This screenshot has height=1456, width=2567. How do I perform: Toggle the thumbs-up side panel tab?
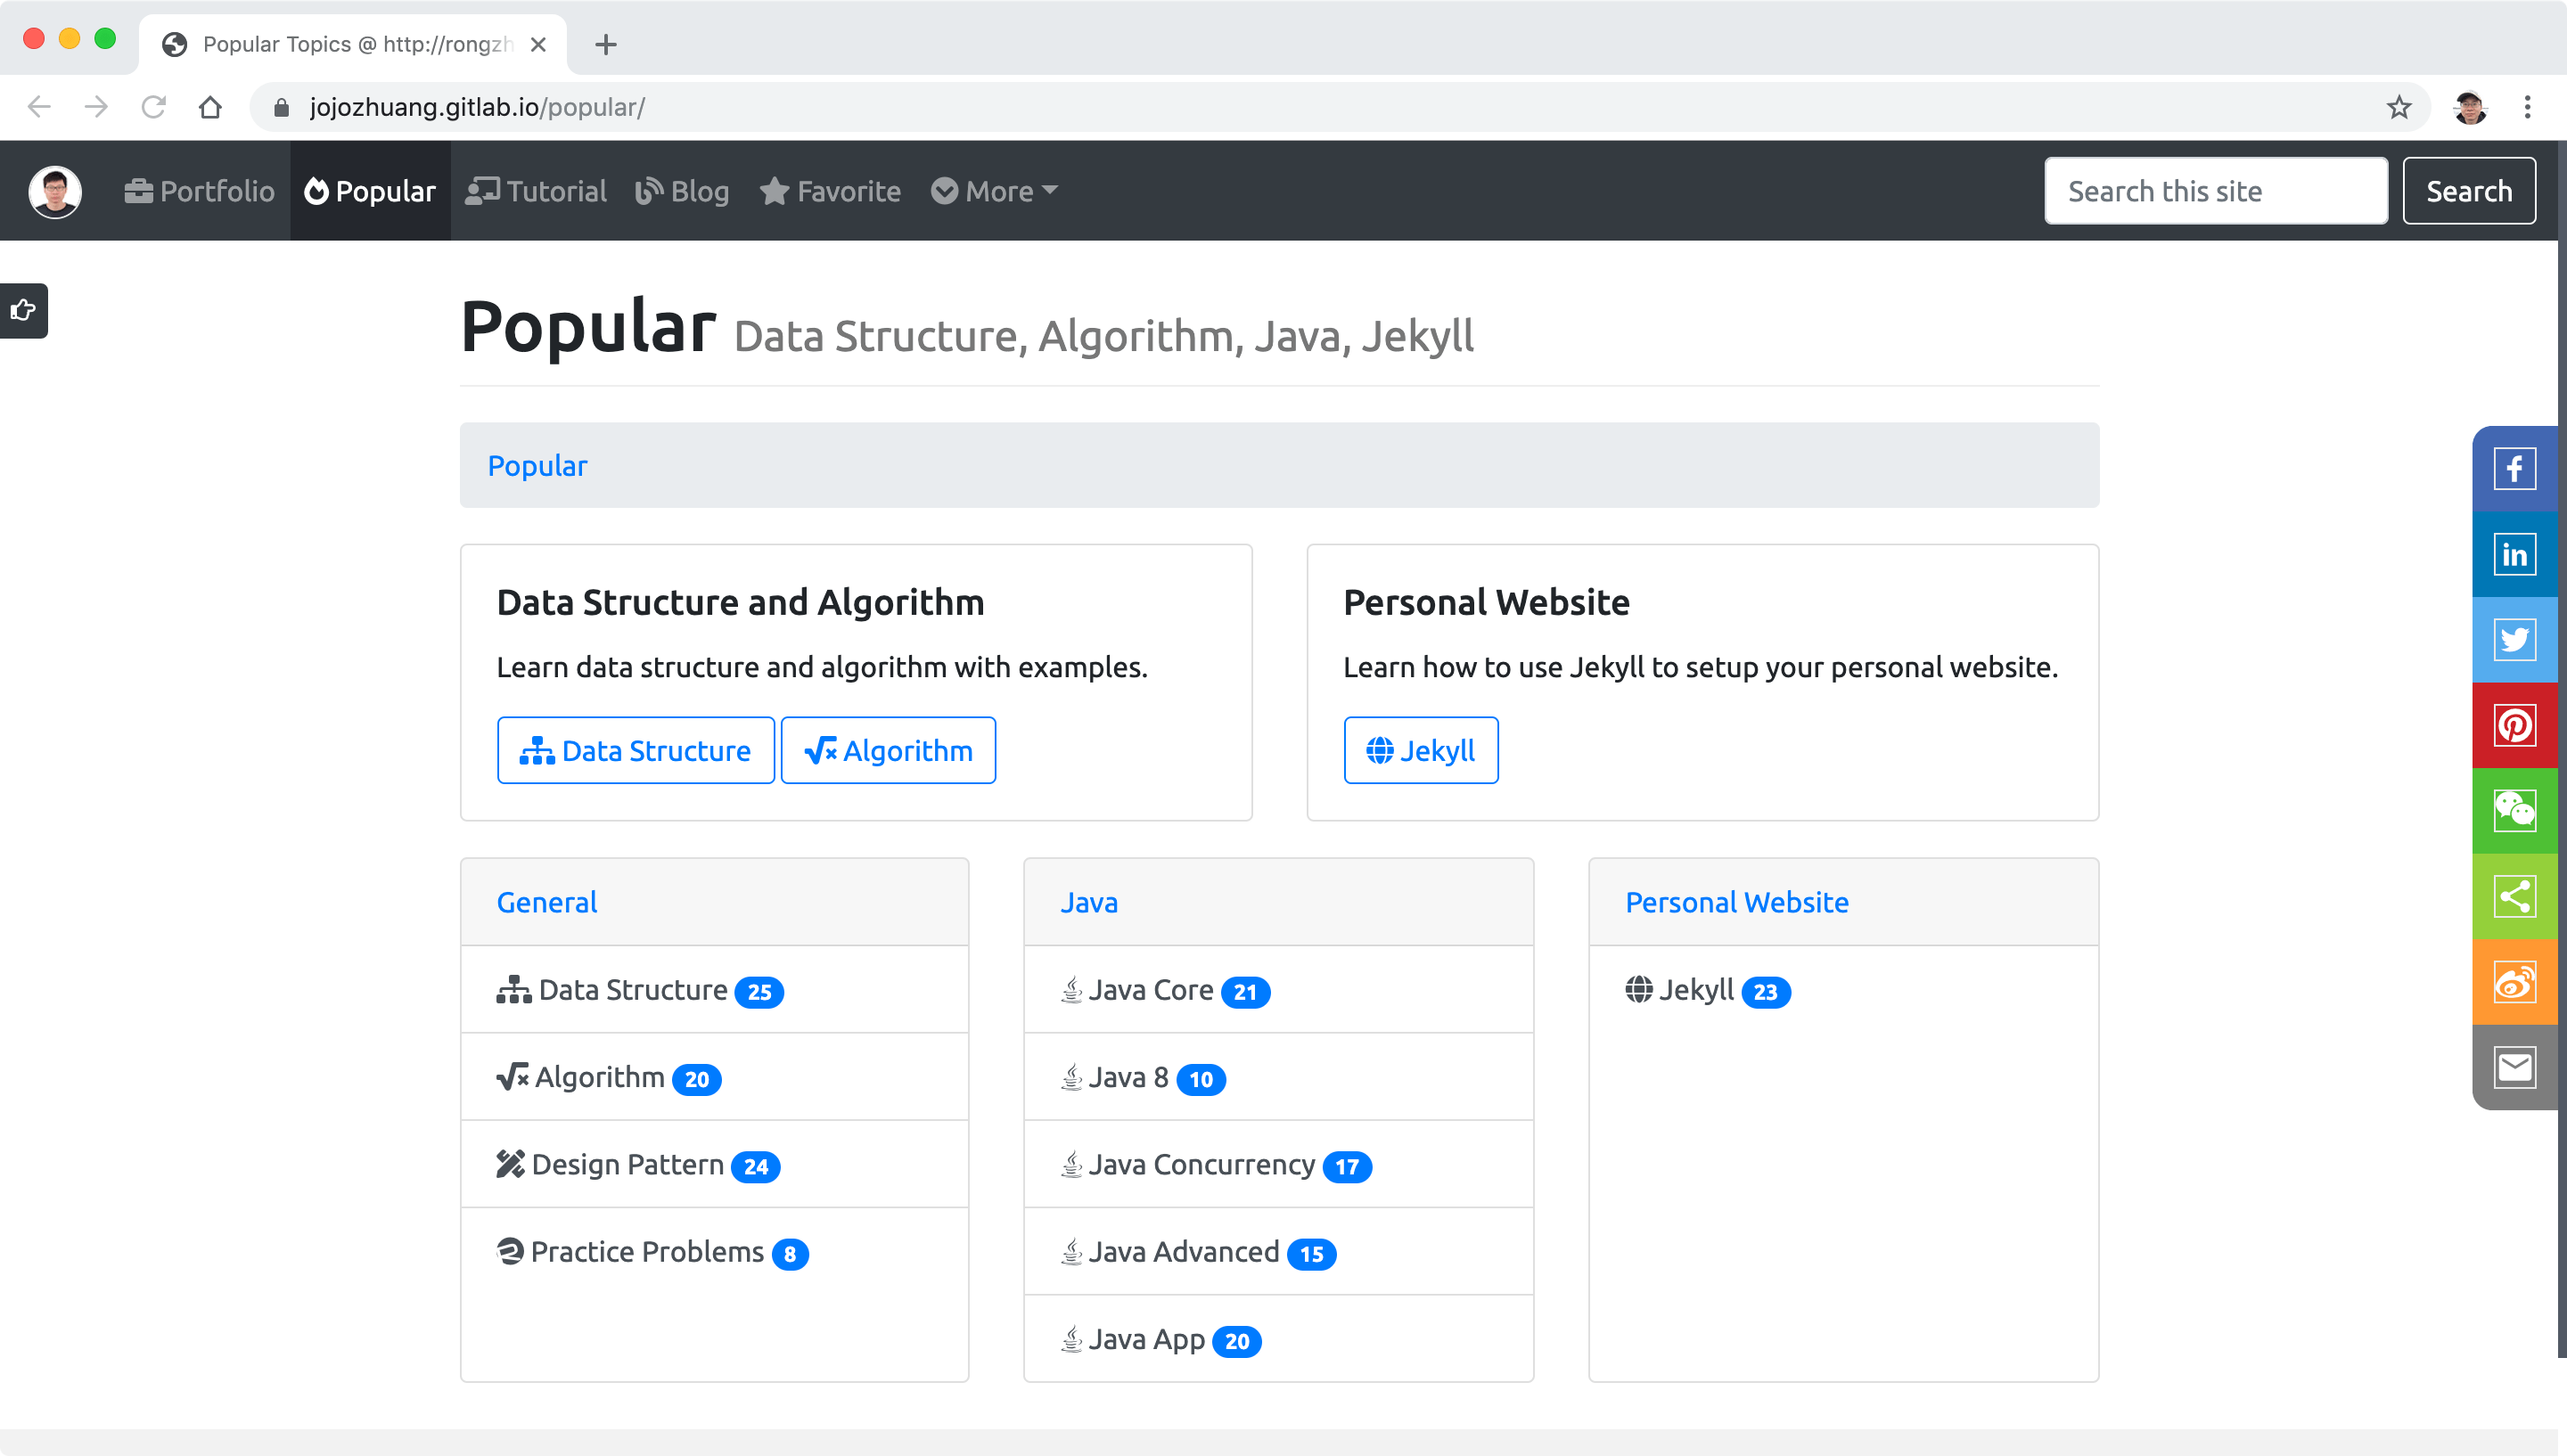(23, 310)
